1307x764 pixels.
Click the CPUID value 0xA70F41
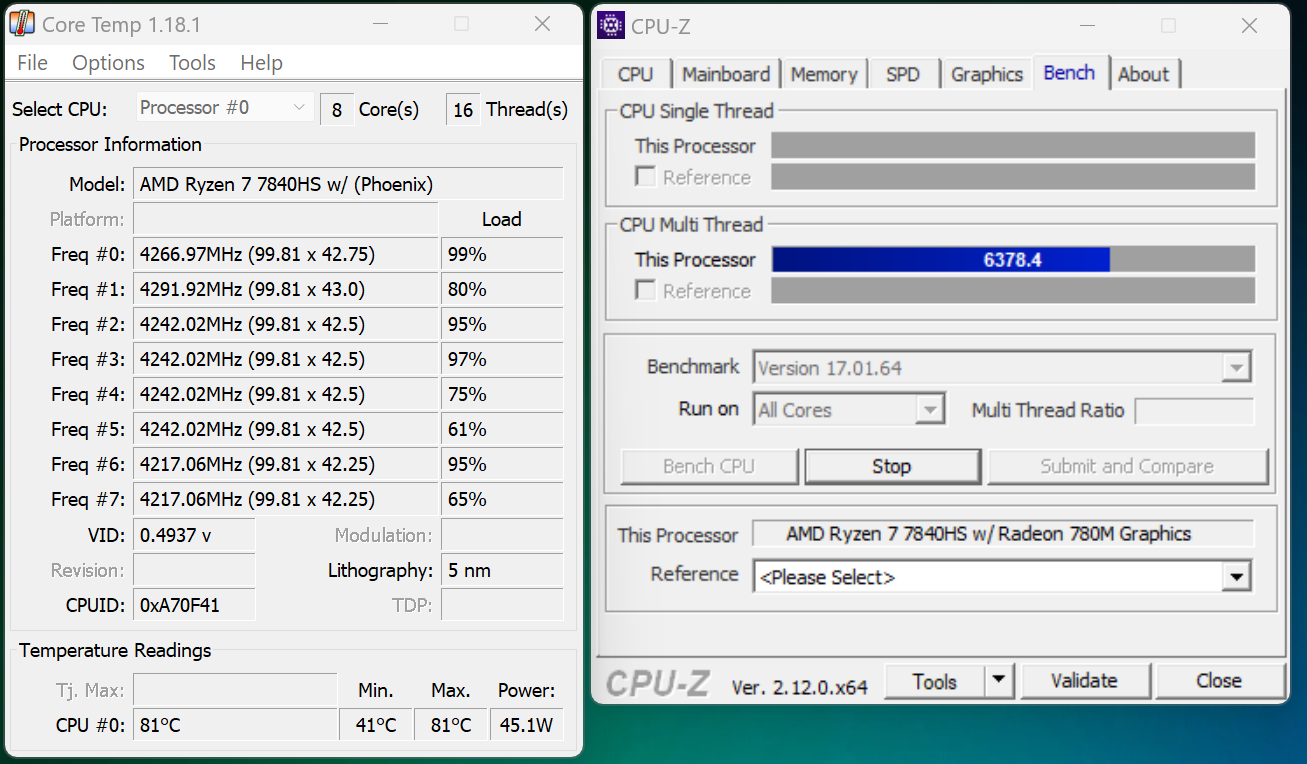[x=194, y=606]
